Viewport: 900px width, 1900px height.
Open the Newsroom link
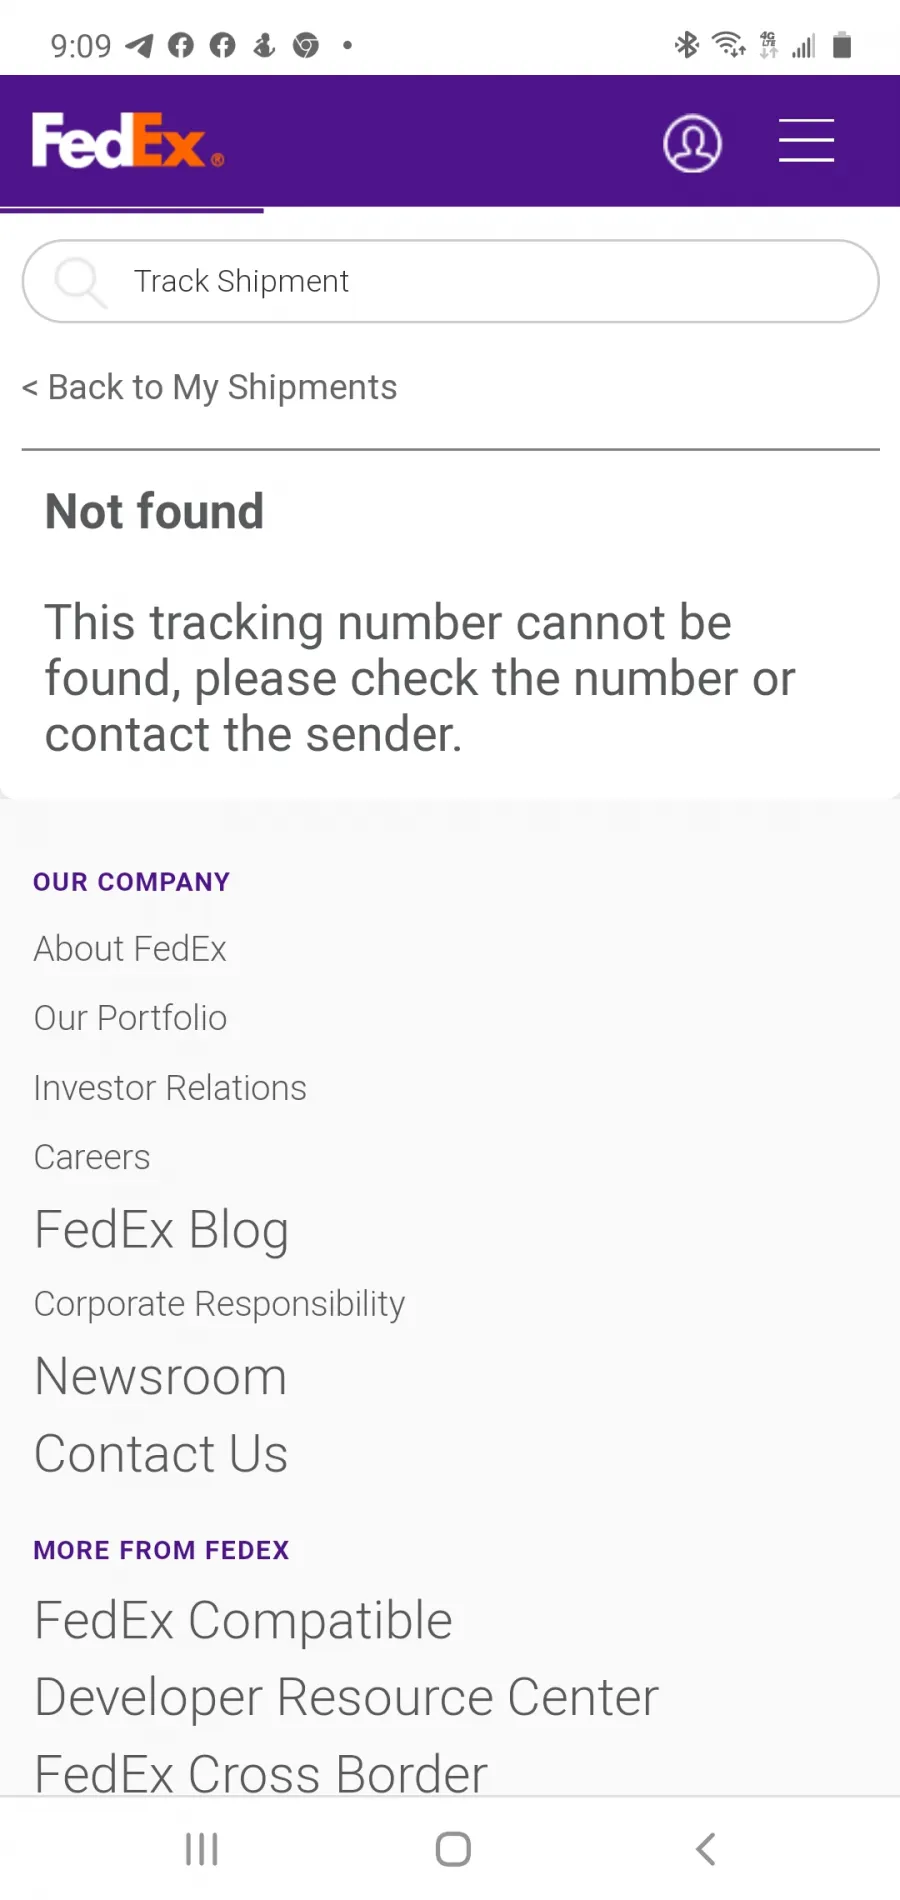(161, 1377)
